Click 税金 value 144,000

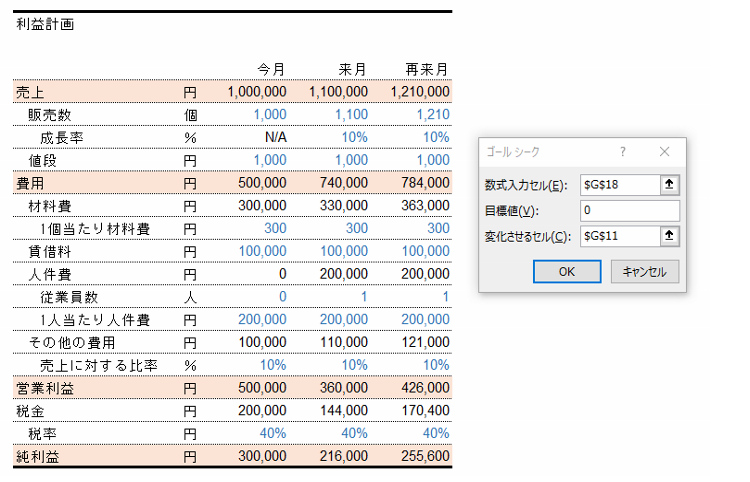[x=344, y=411]
